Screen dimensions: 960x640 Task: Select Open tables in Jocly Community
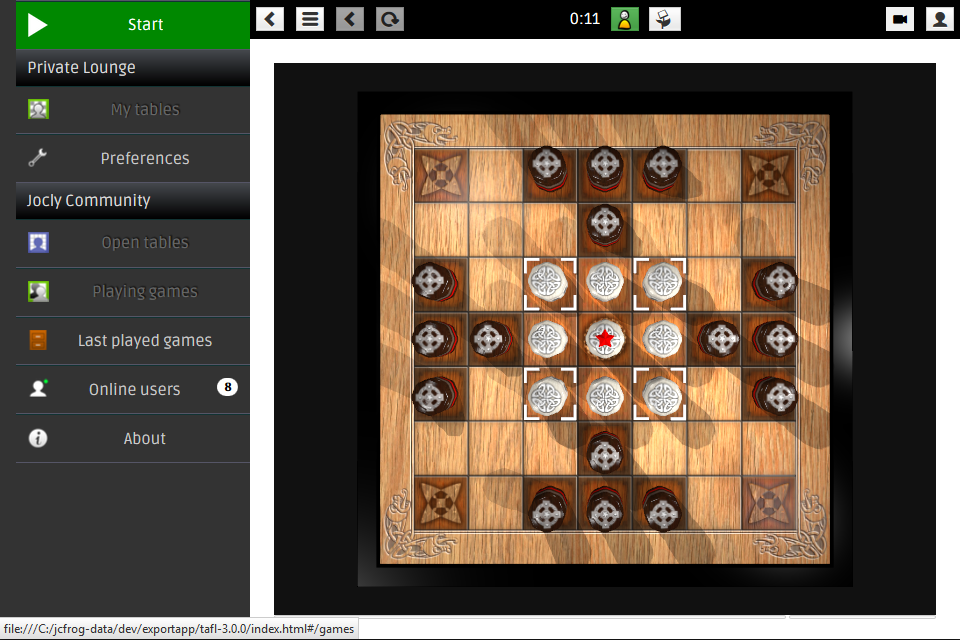tap(144, 243)
